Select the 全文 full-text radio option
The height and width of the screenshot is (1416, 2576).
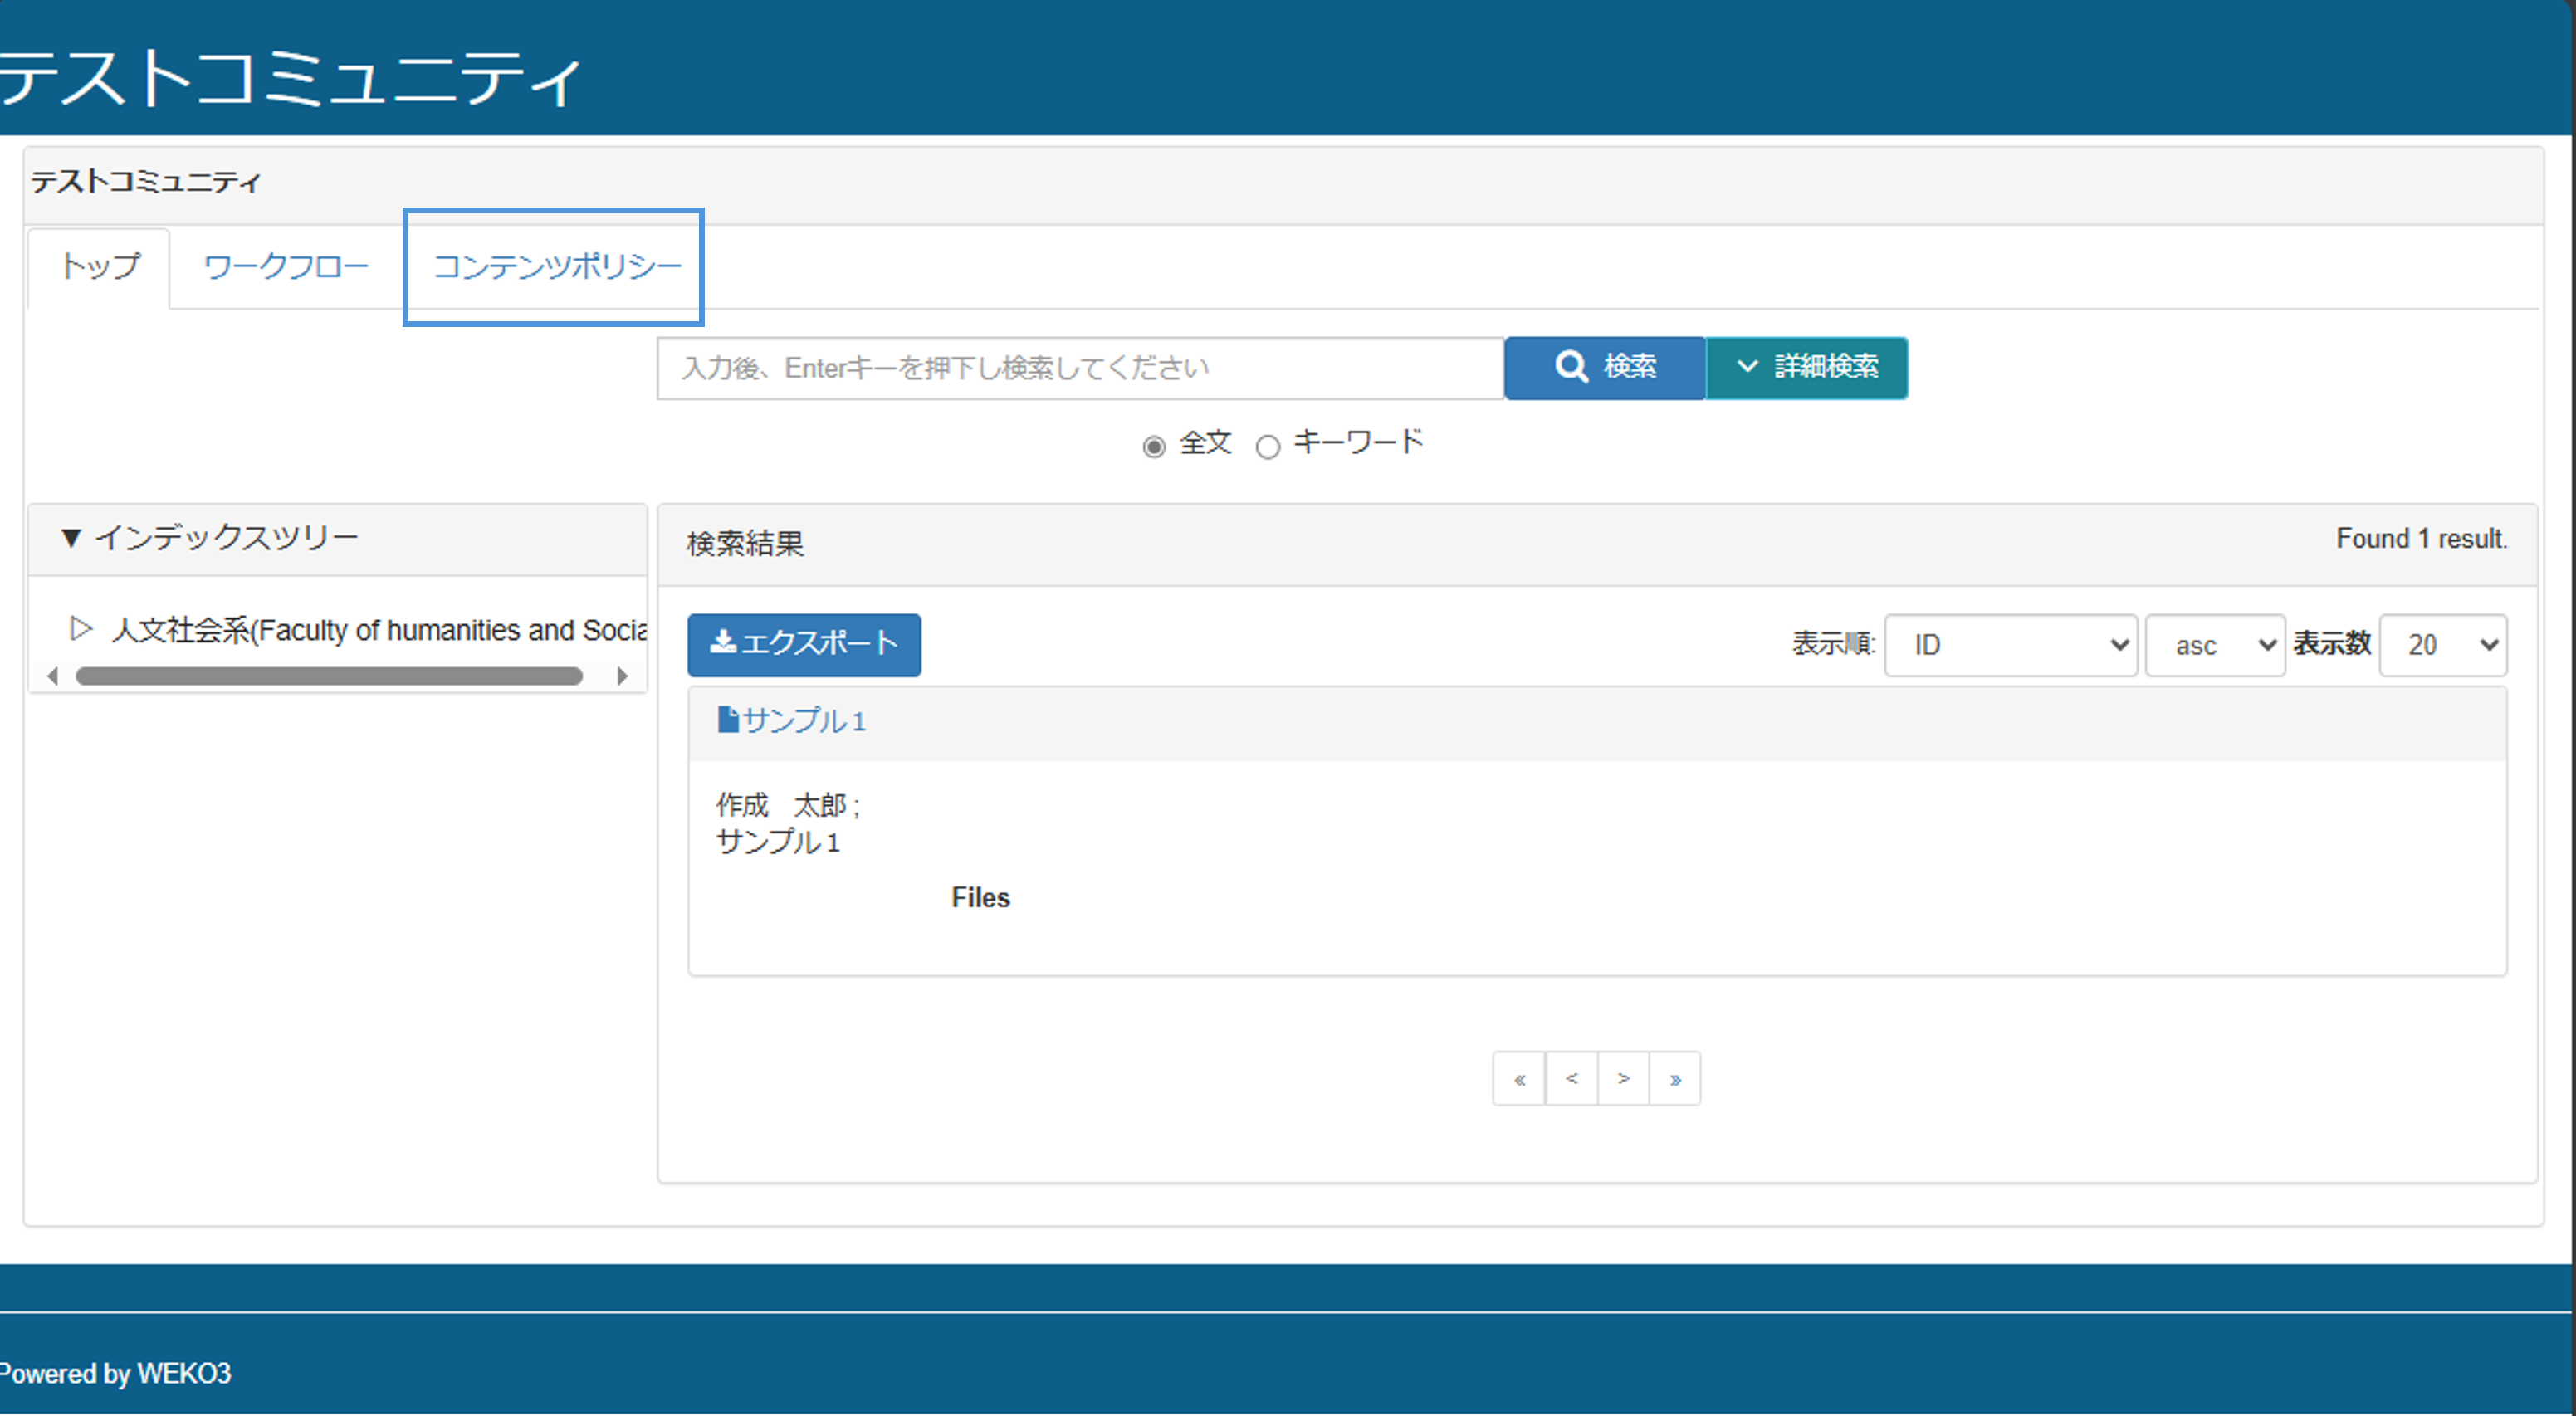pos(1153,447)
